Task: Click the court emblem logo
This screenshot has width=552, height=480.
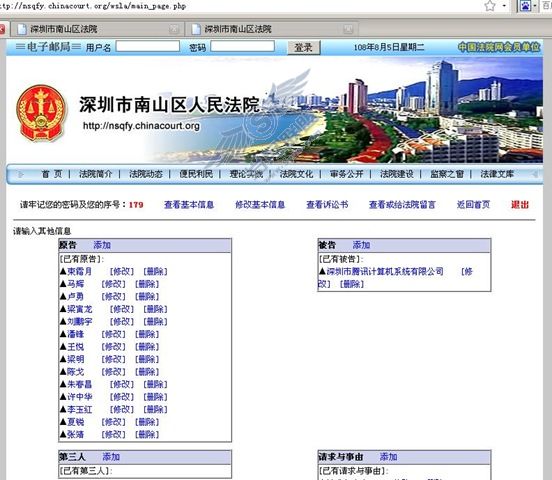Action: click(x=41, y=113)
